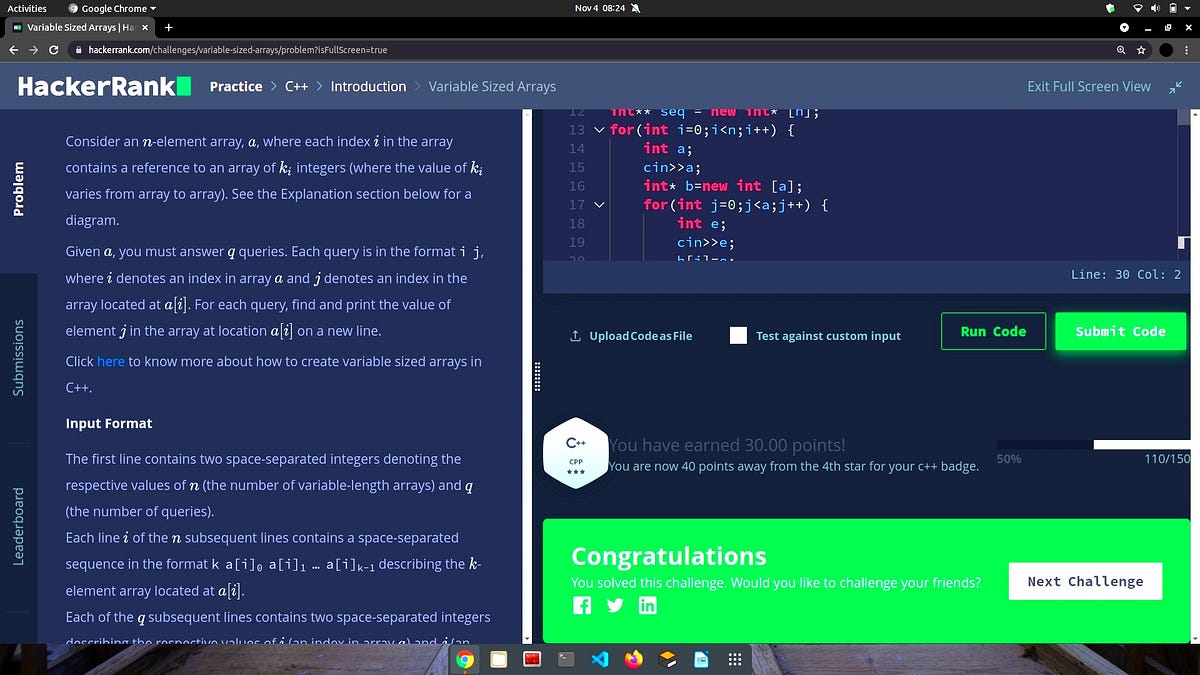Click the C++ badge hexagon icon

[575, 455]
